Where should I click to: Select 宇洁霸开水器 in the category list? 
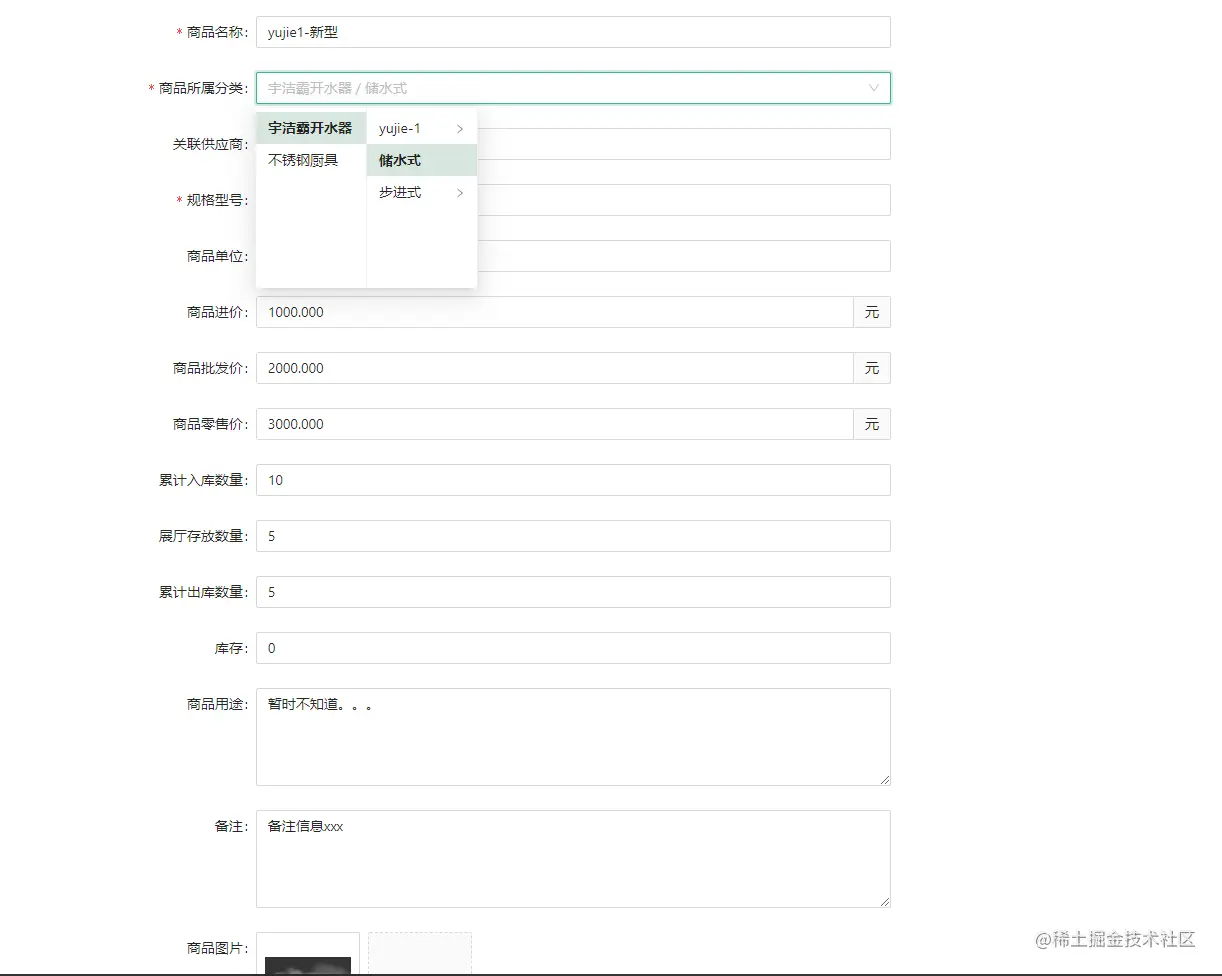click(x=311, y=128)
